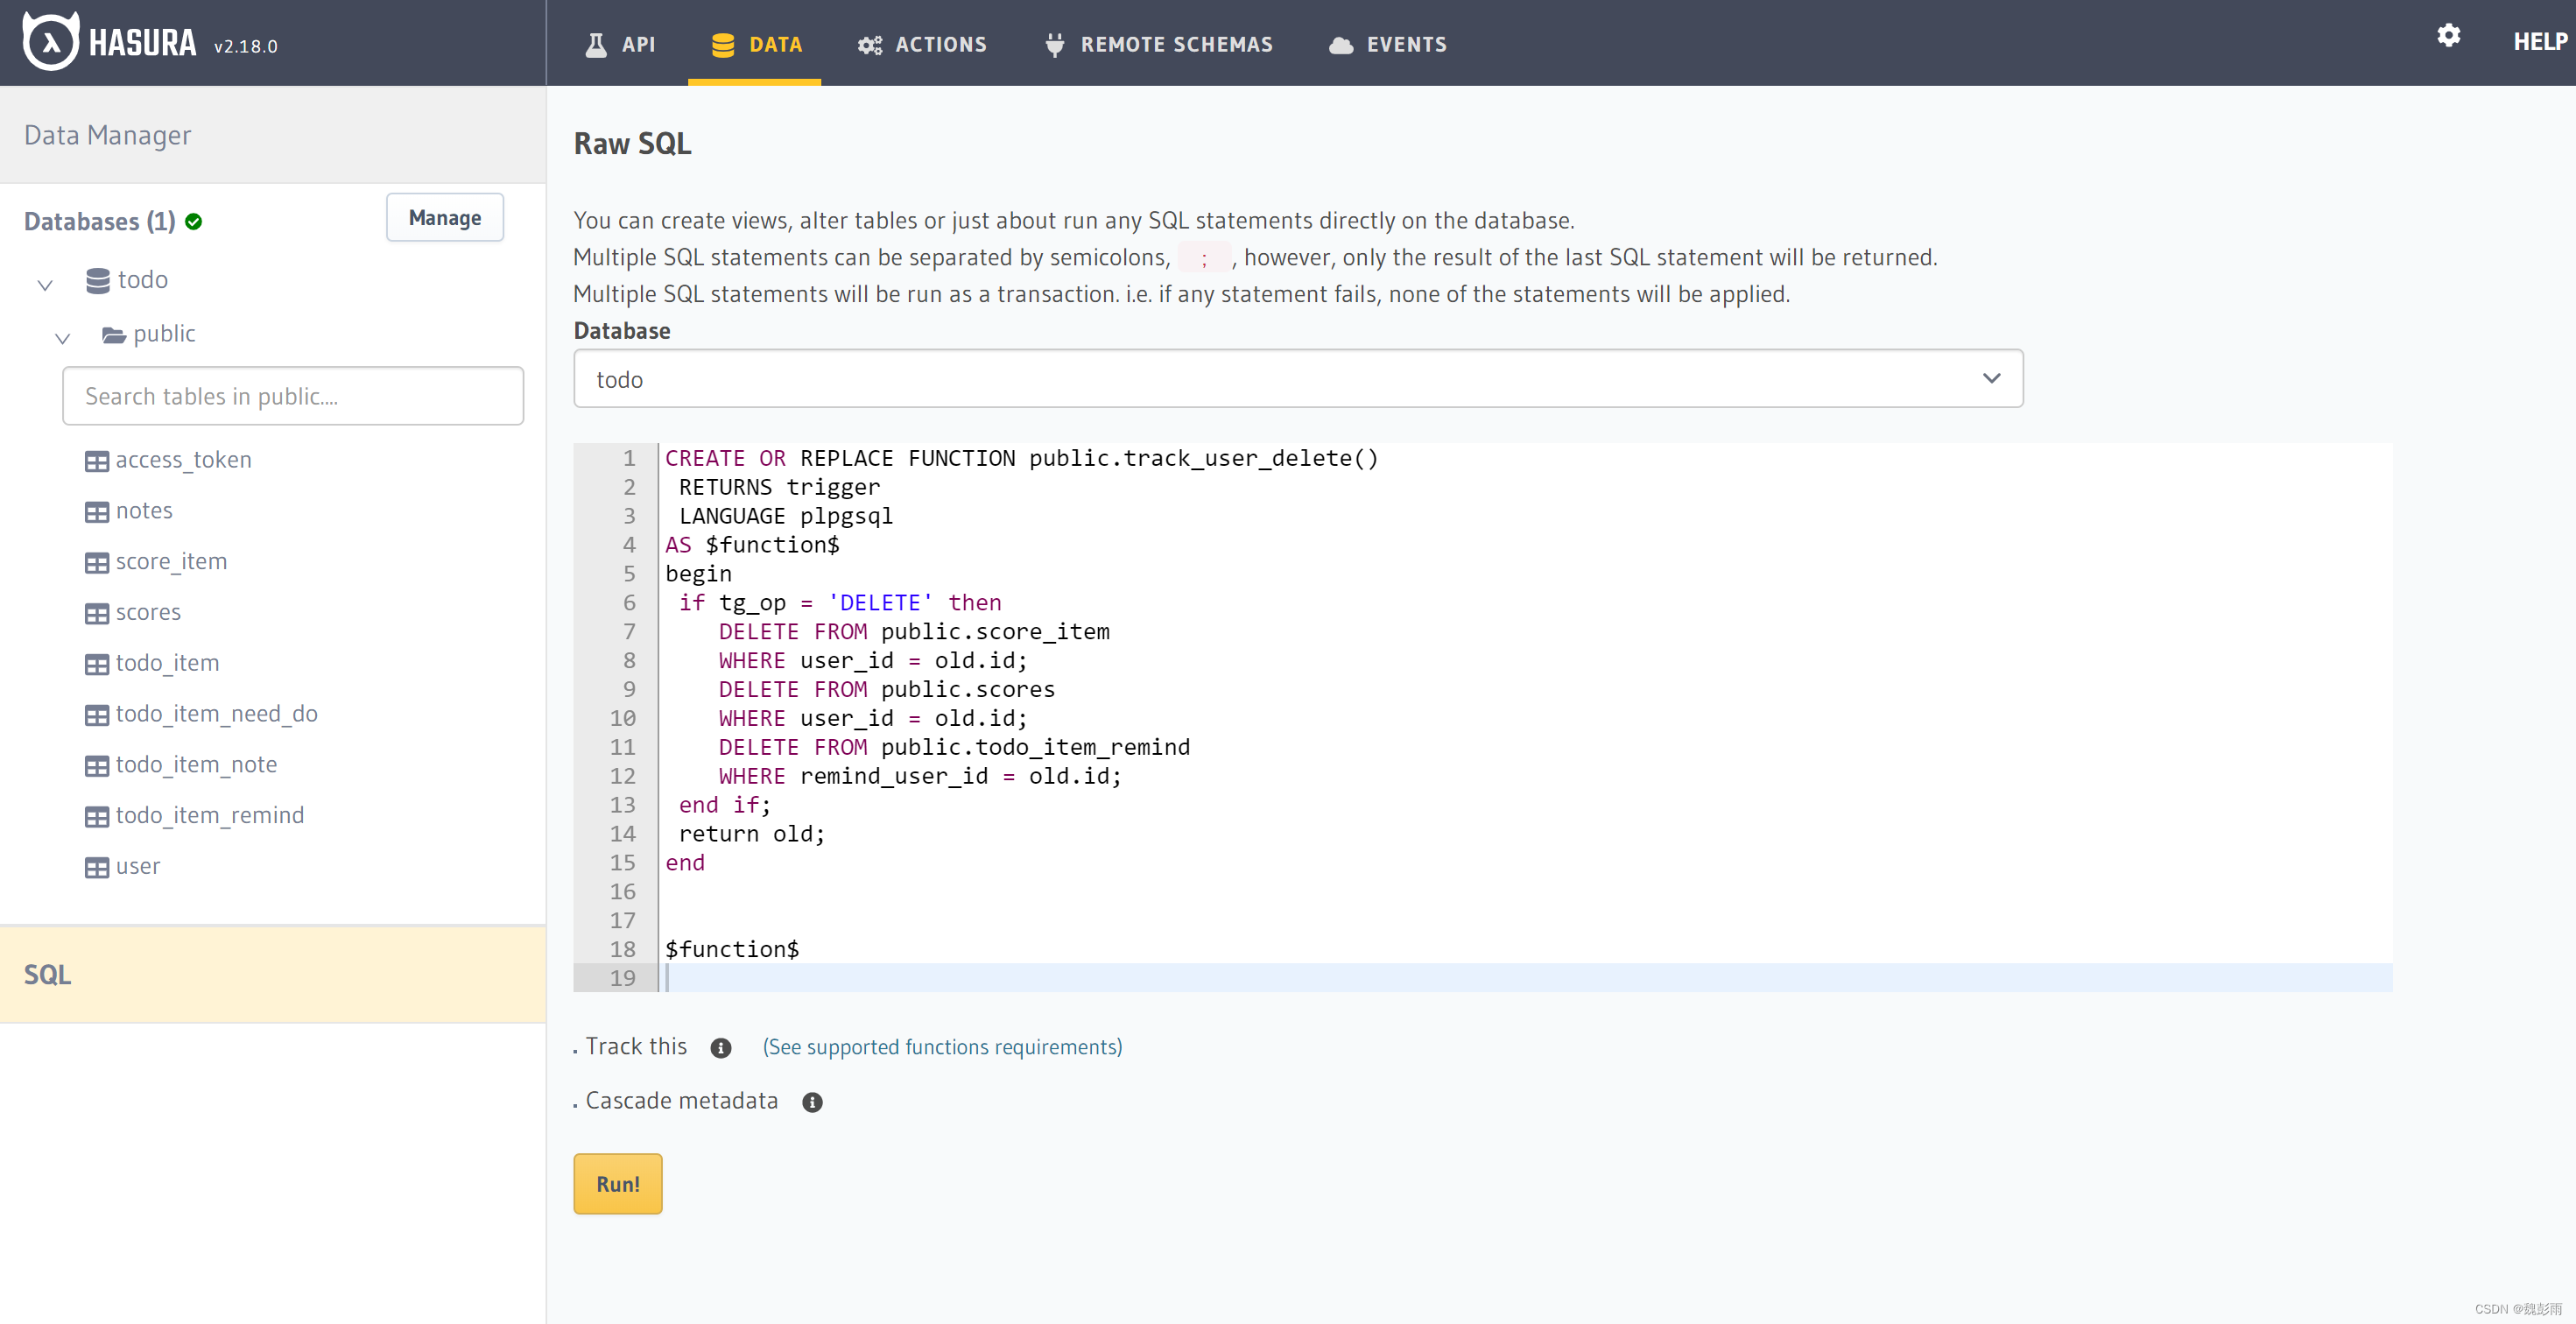Open the Events tab
The width and height of the screenshot is (2576, 1324).
[1387, 44]
